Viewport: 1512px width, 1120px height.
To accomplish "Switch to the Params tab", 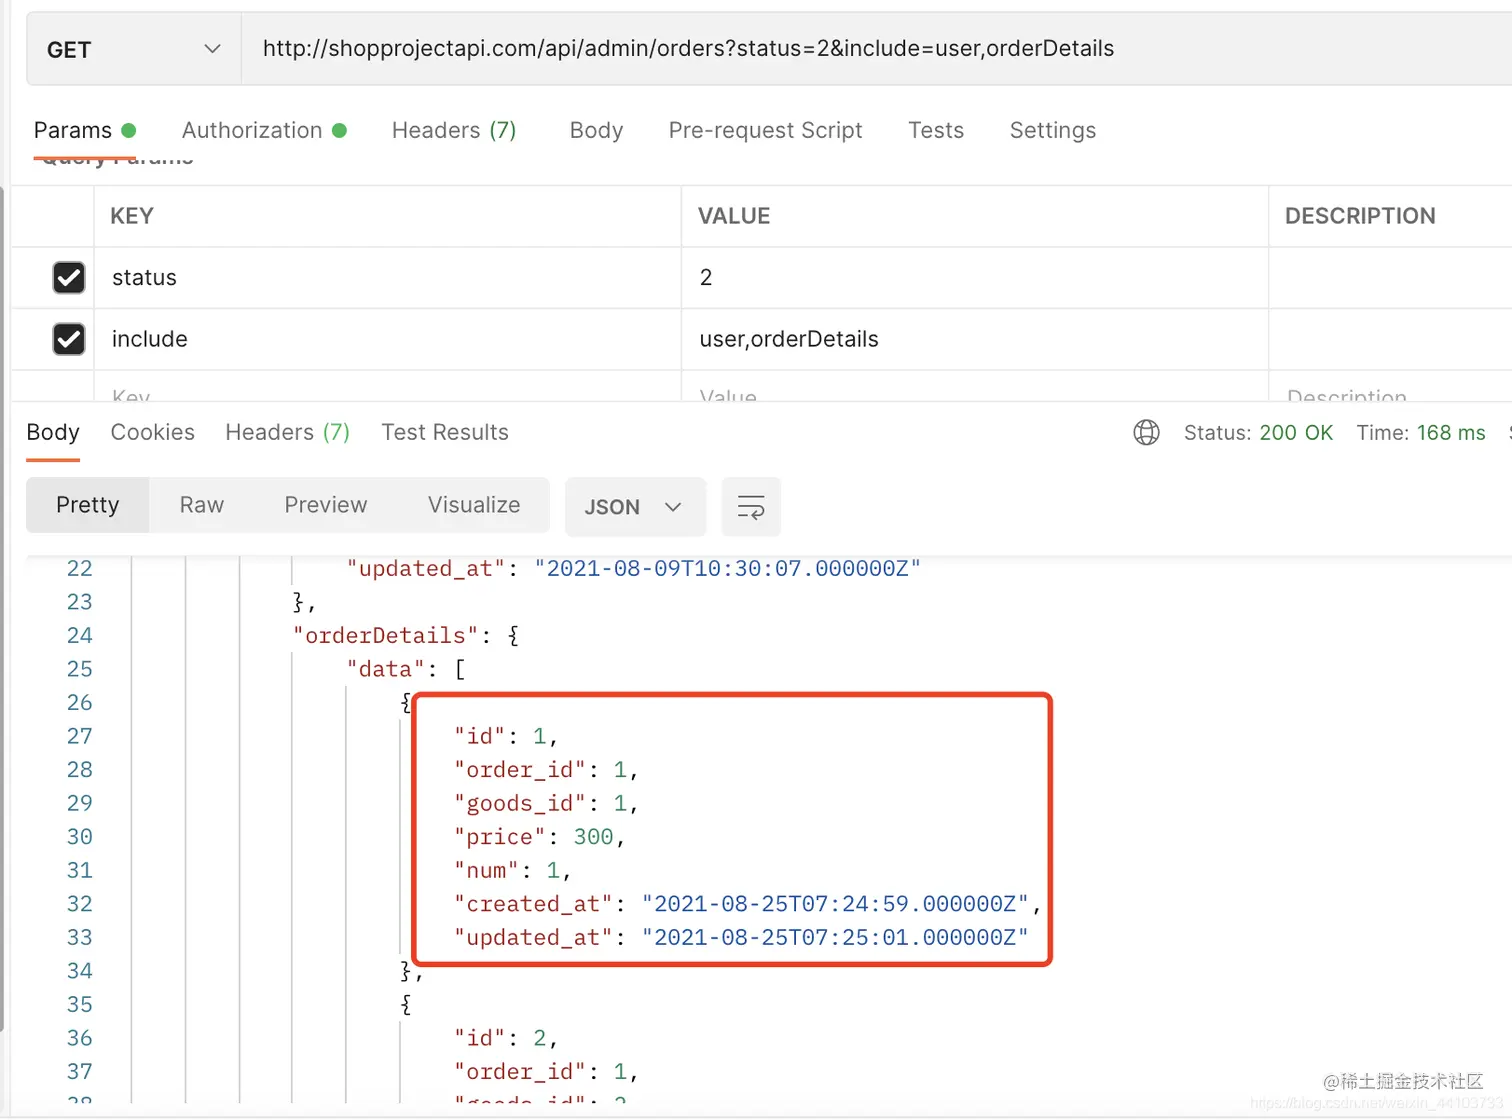I will 85,130.
